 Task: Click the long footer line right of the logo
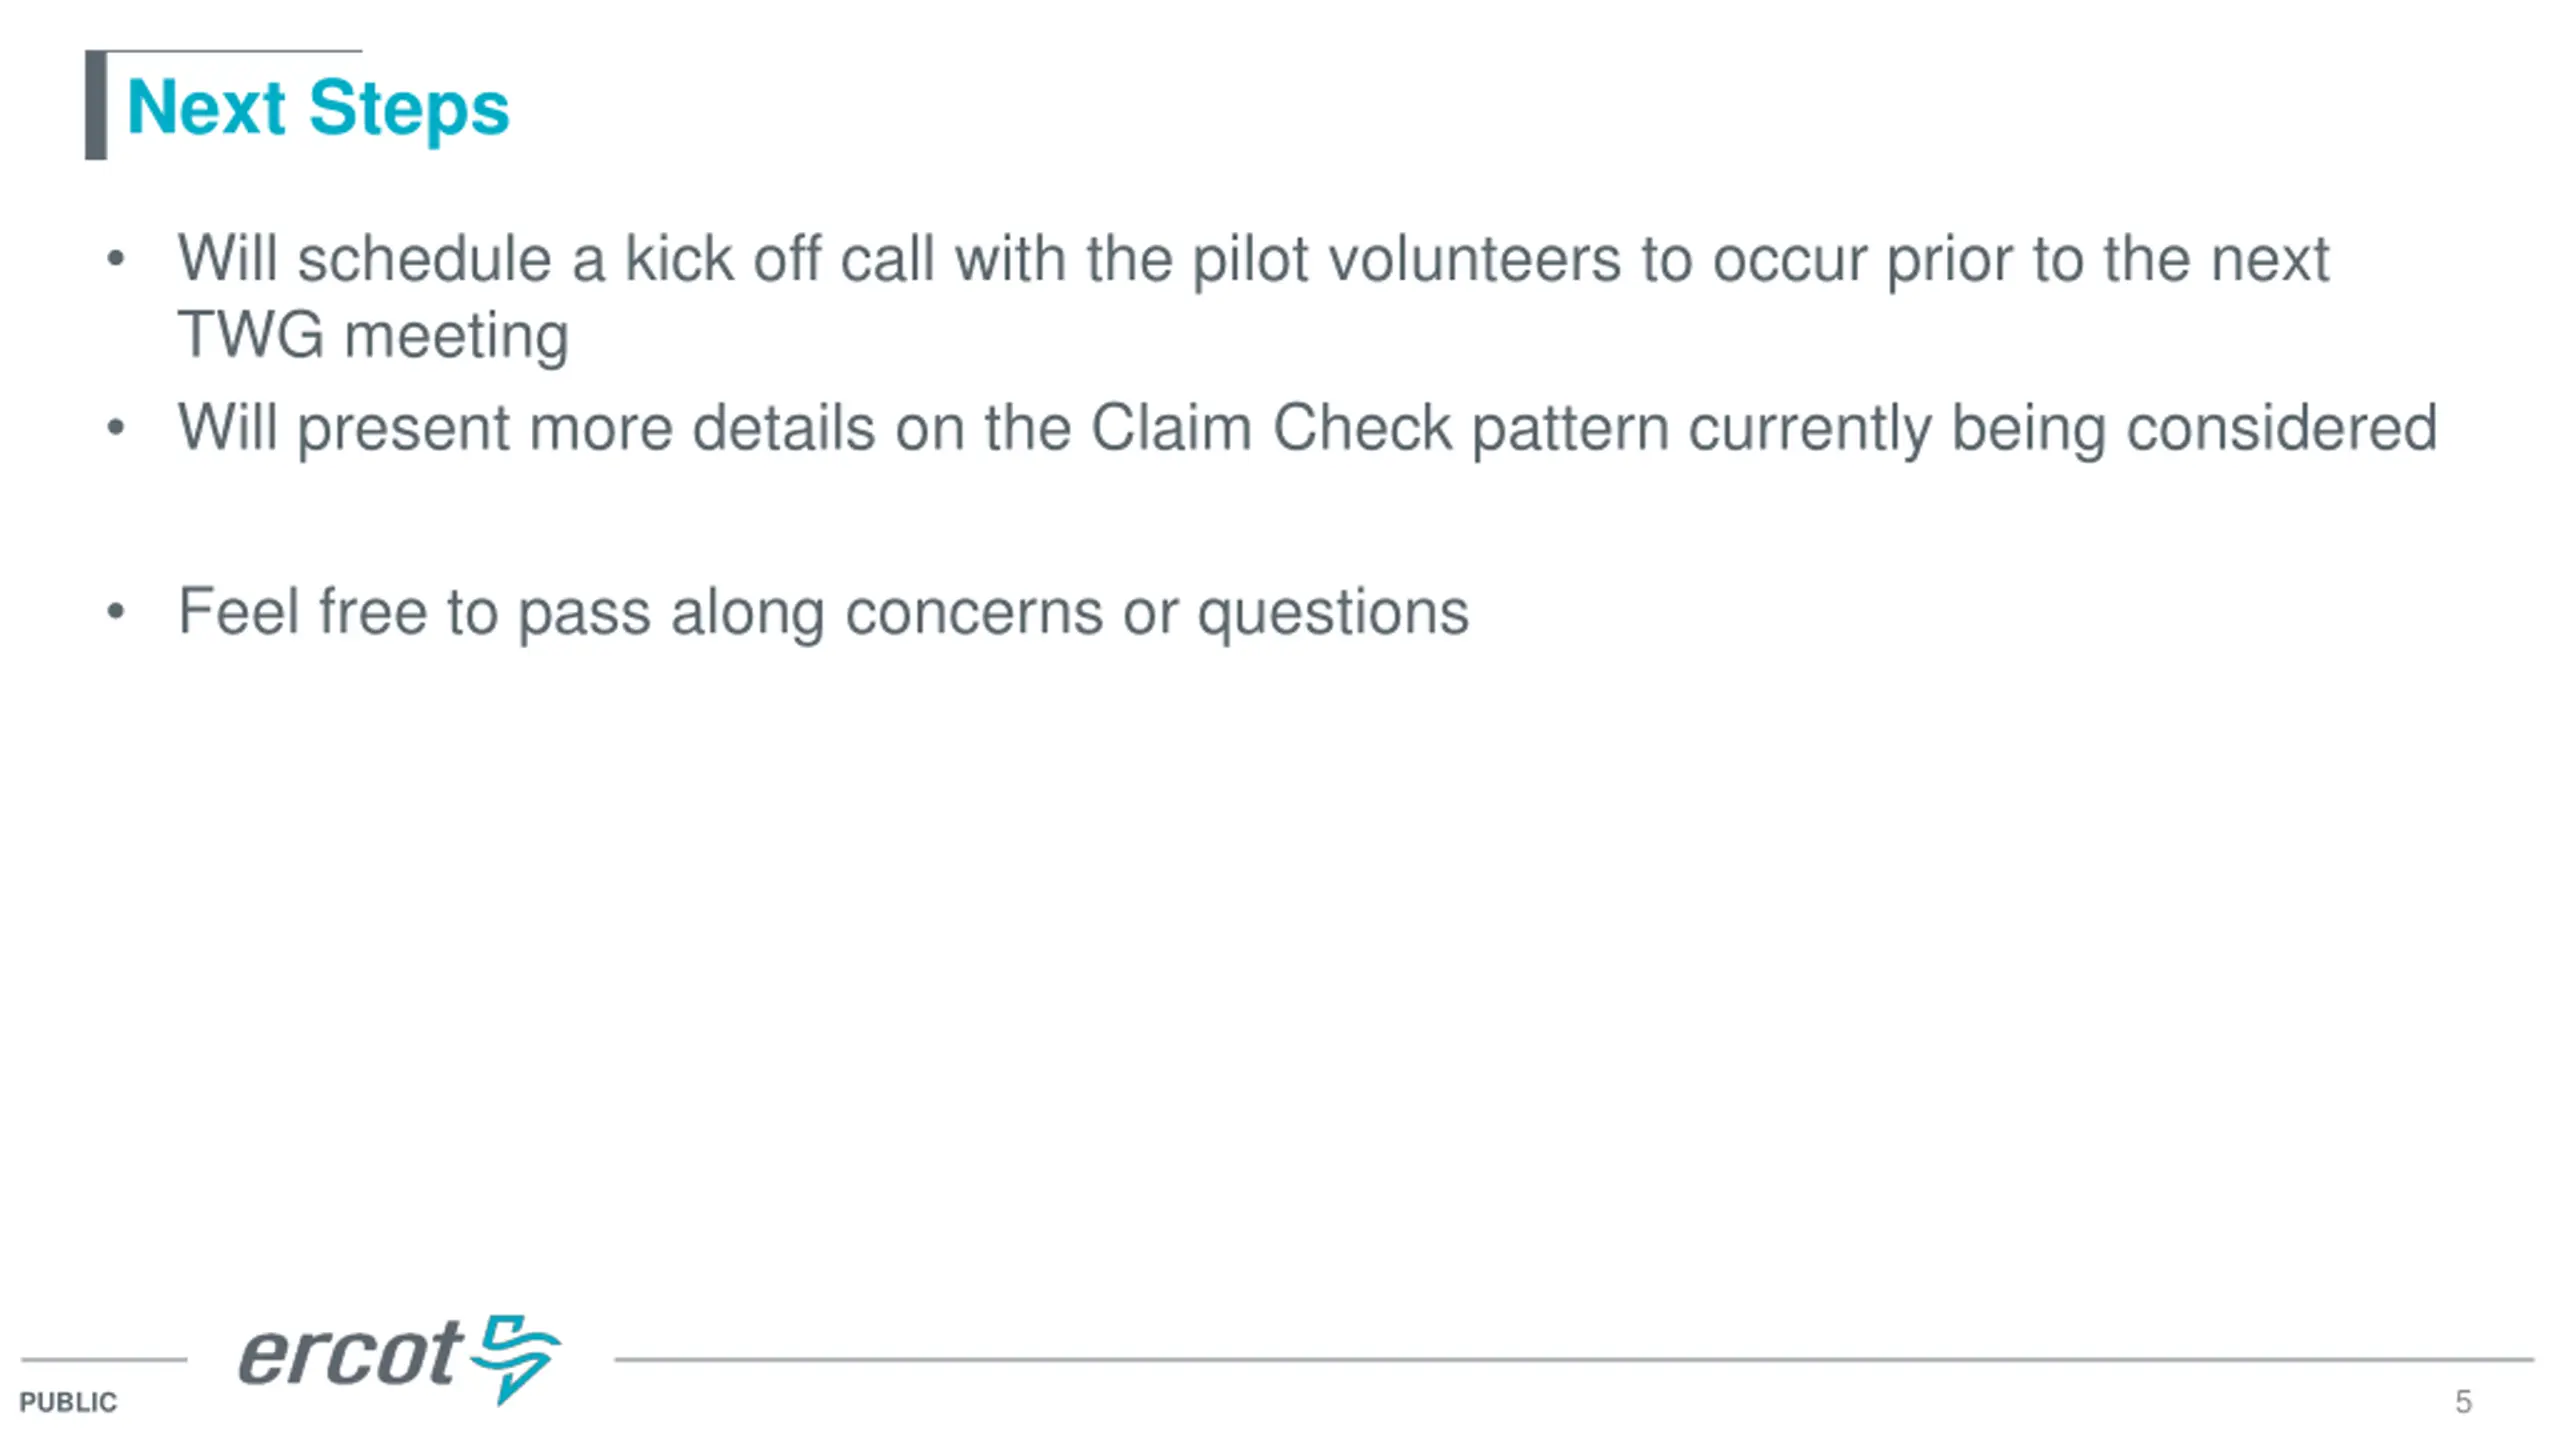[x=1574, y=1359]
